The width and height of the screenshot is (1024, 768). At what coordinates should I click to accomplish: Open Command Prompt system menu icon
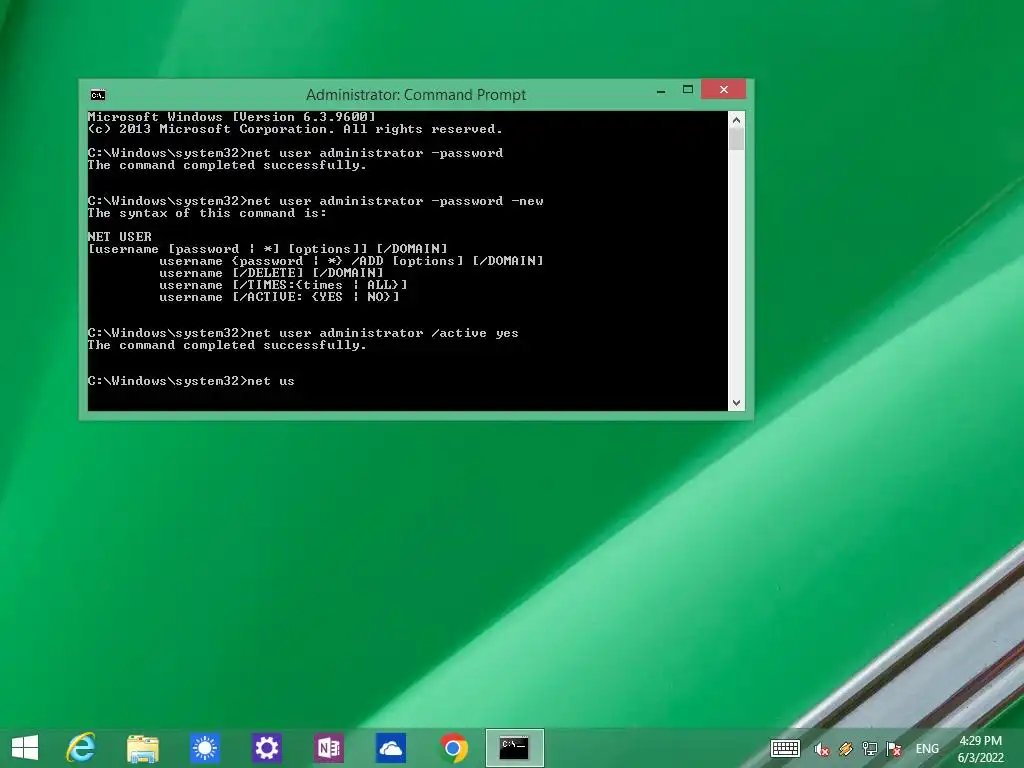(x=98, y=95)
